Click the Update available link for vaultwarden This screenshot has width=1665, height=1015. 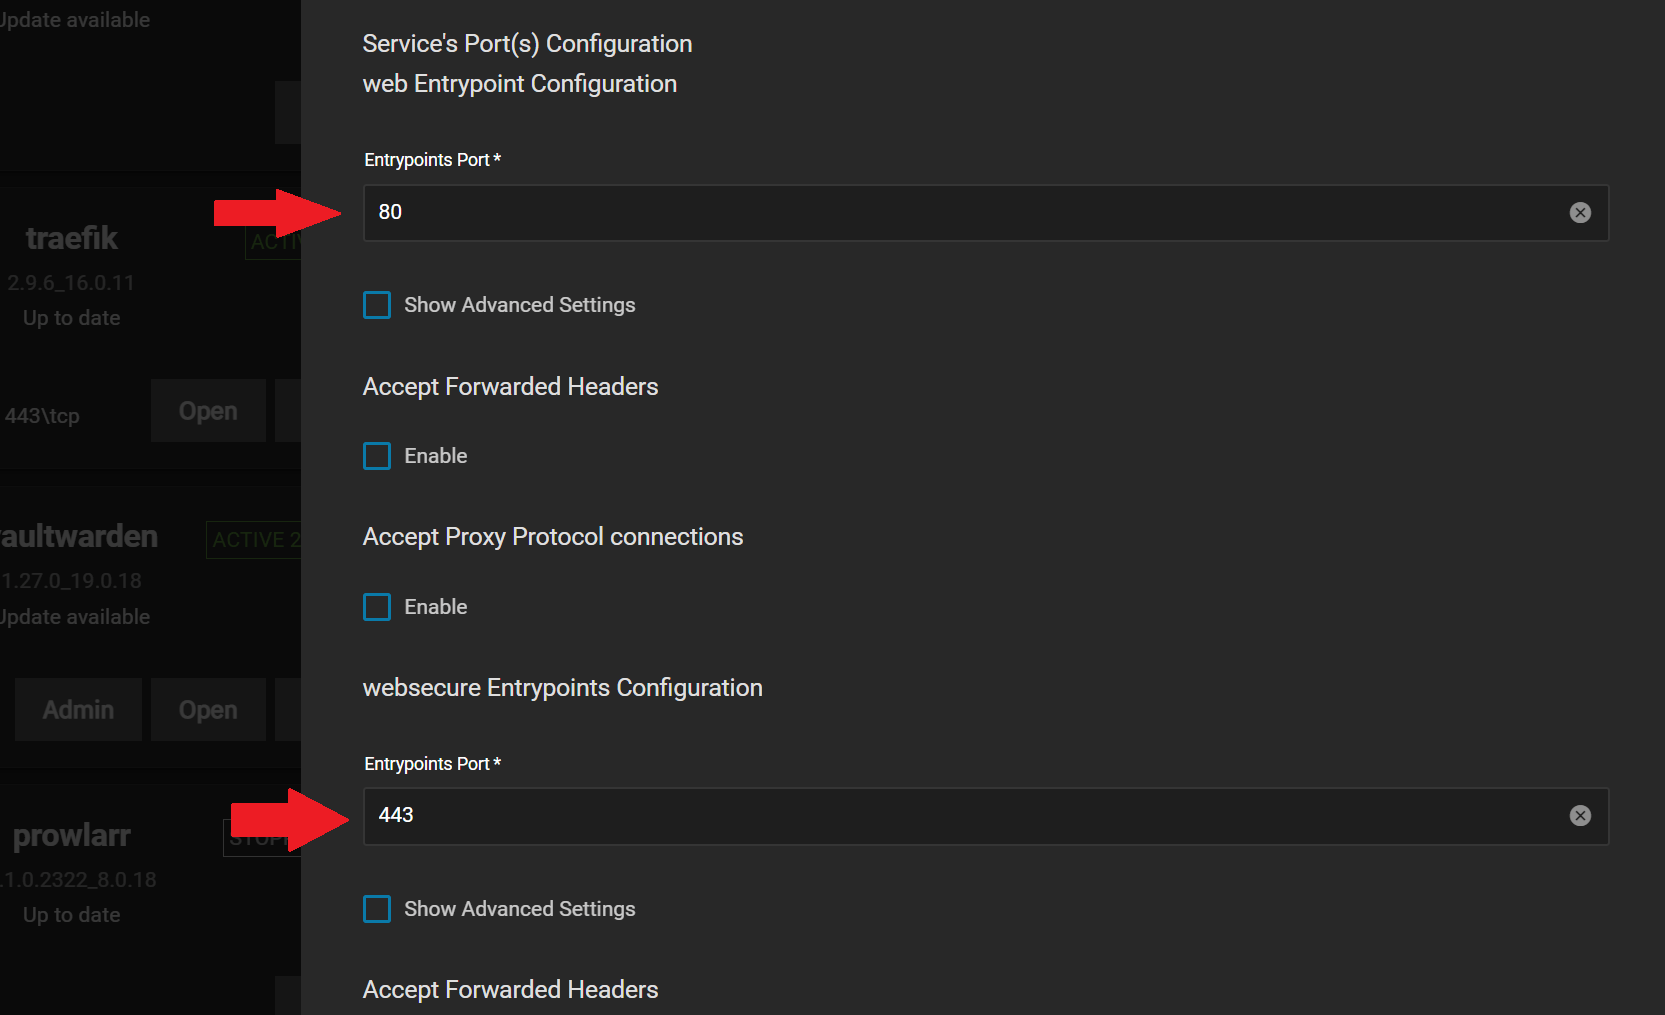tap(74, 616)
